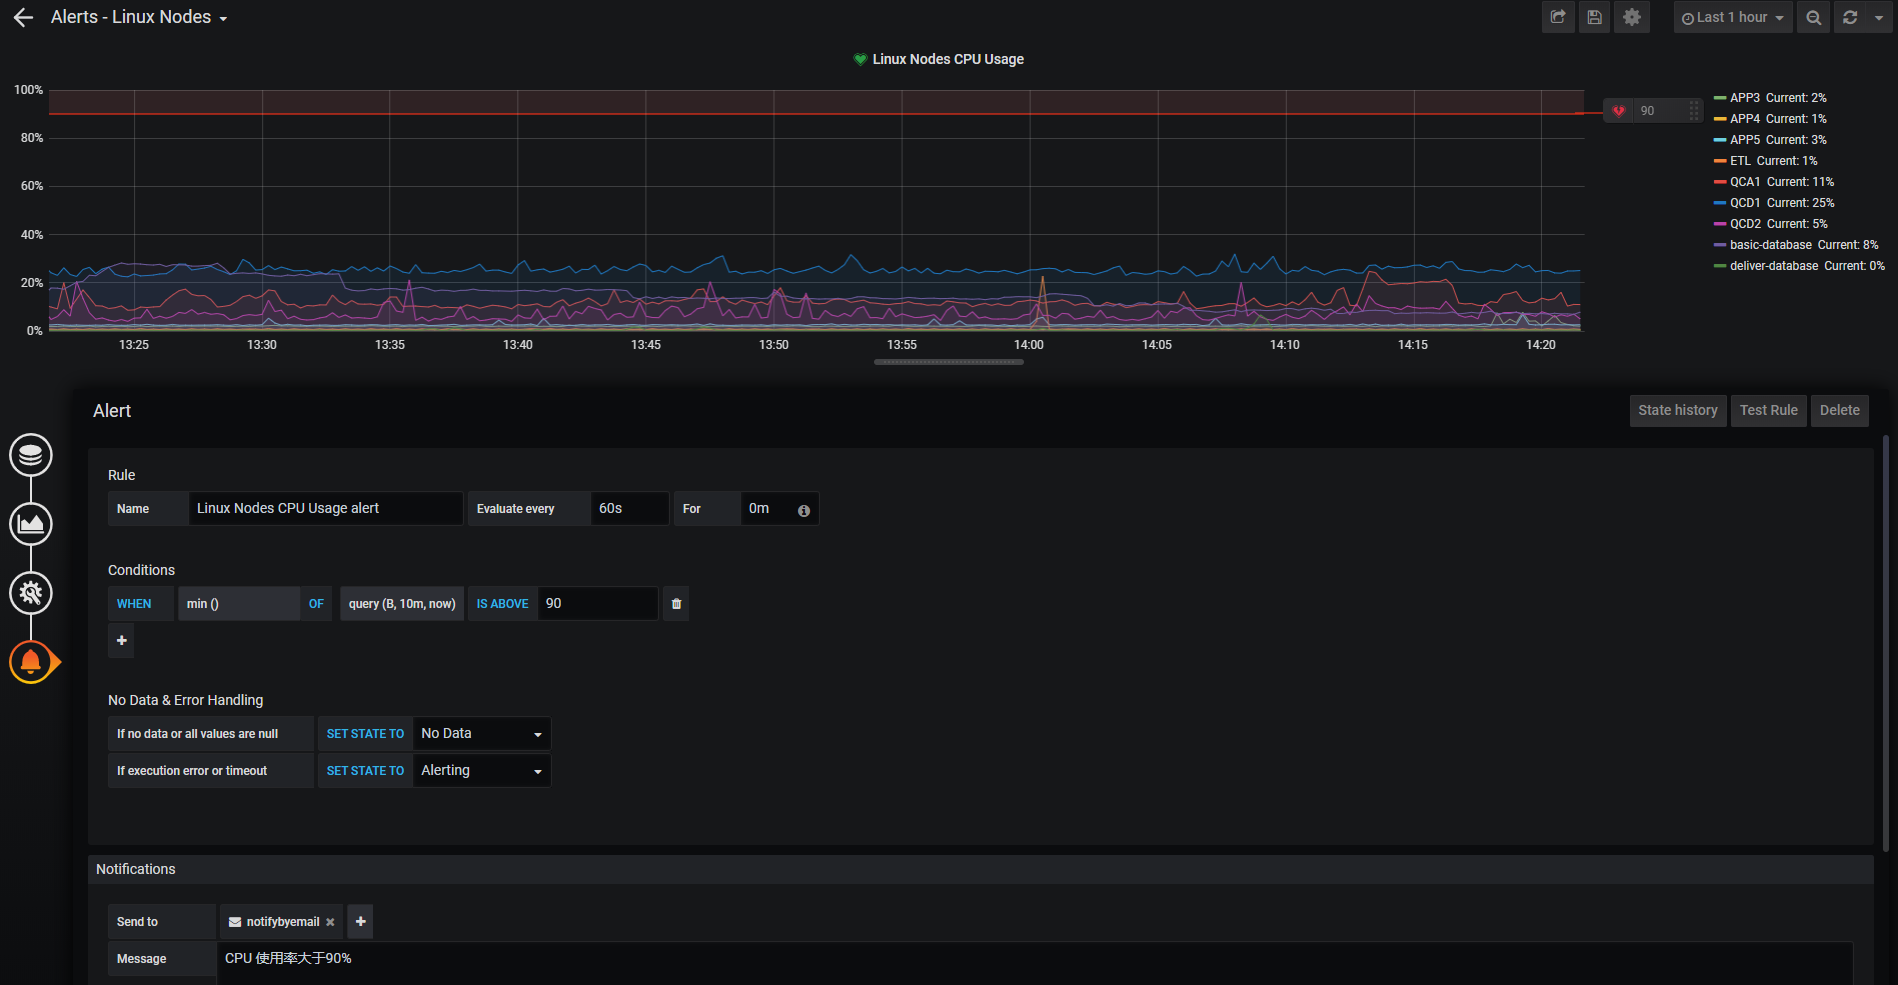Open the IS ABOVE evaluator selector
The width and height of the screenshot is (1898, 985).
tap(502, 604)
